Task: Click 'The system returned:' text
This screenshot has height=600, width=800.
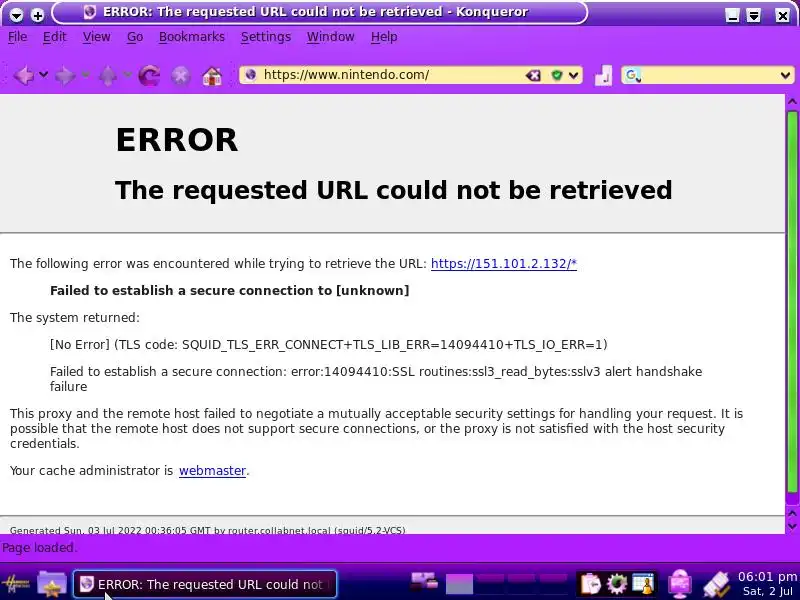Action: click(x=74, y=318)
